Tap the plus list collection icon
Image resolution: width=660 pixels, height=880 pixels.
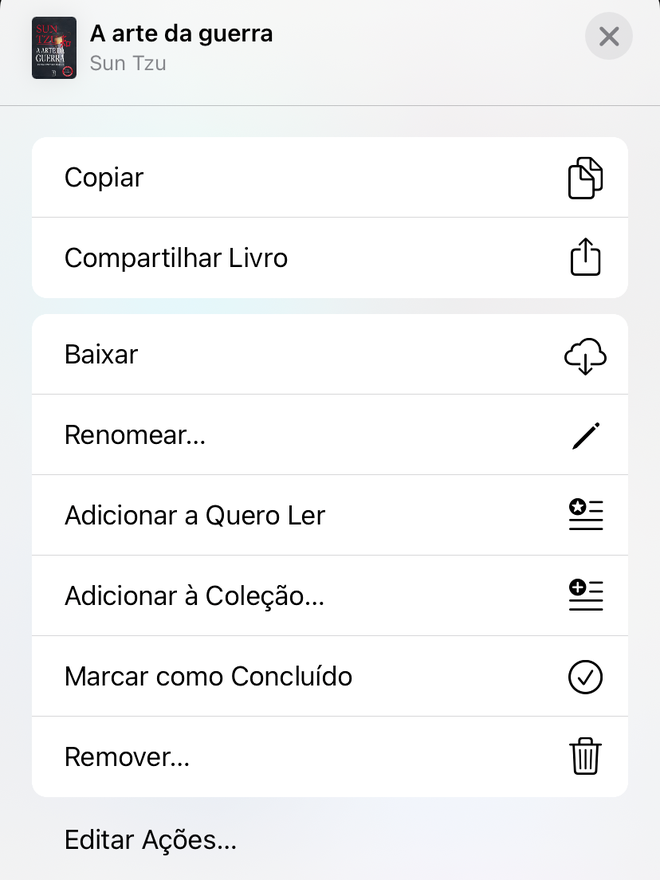(585, 595)
